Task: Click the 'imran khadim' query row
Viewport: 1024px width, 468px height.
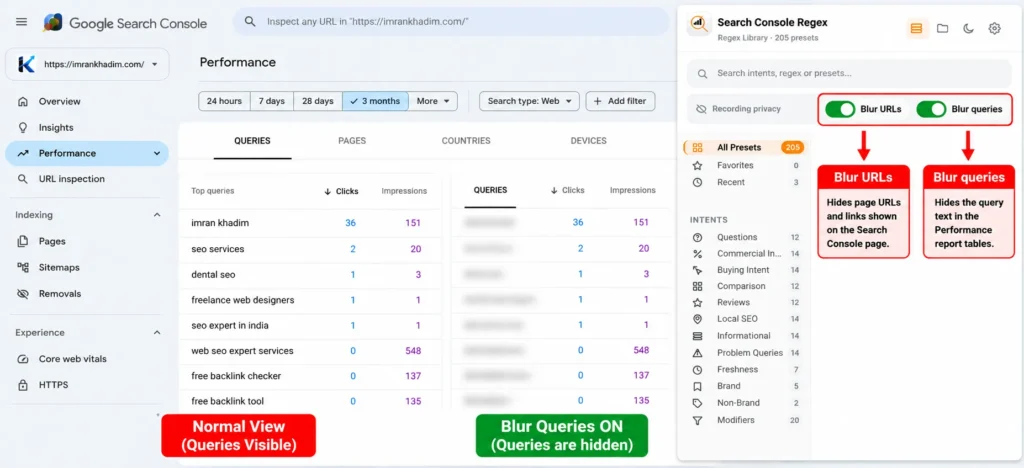Action: click(x=310, y=223)
